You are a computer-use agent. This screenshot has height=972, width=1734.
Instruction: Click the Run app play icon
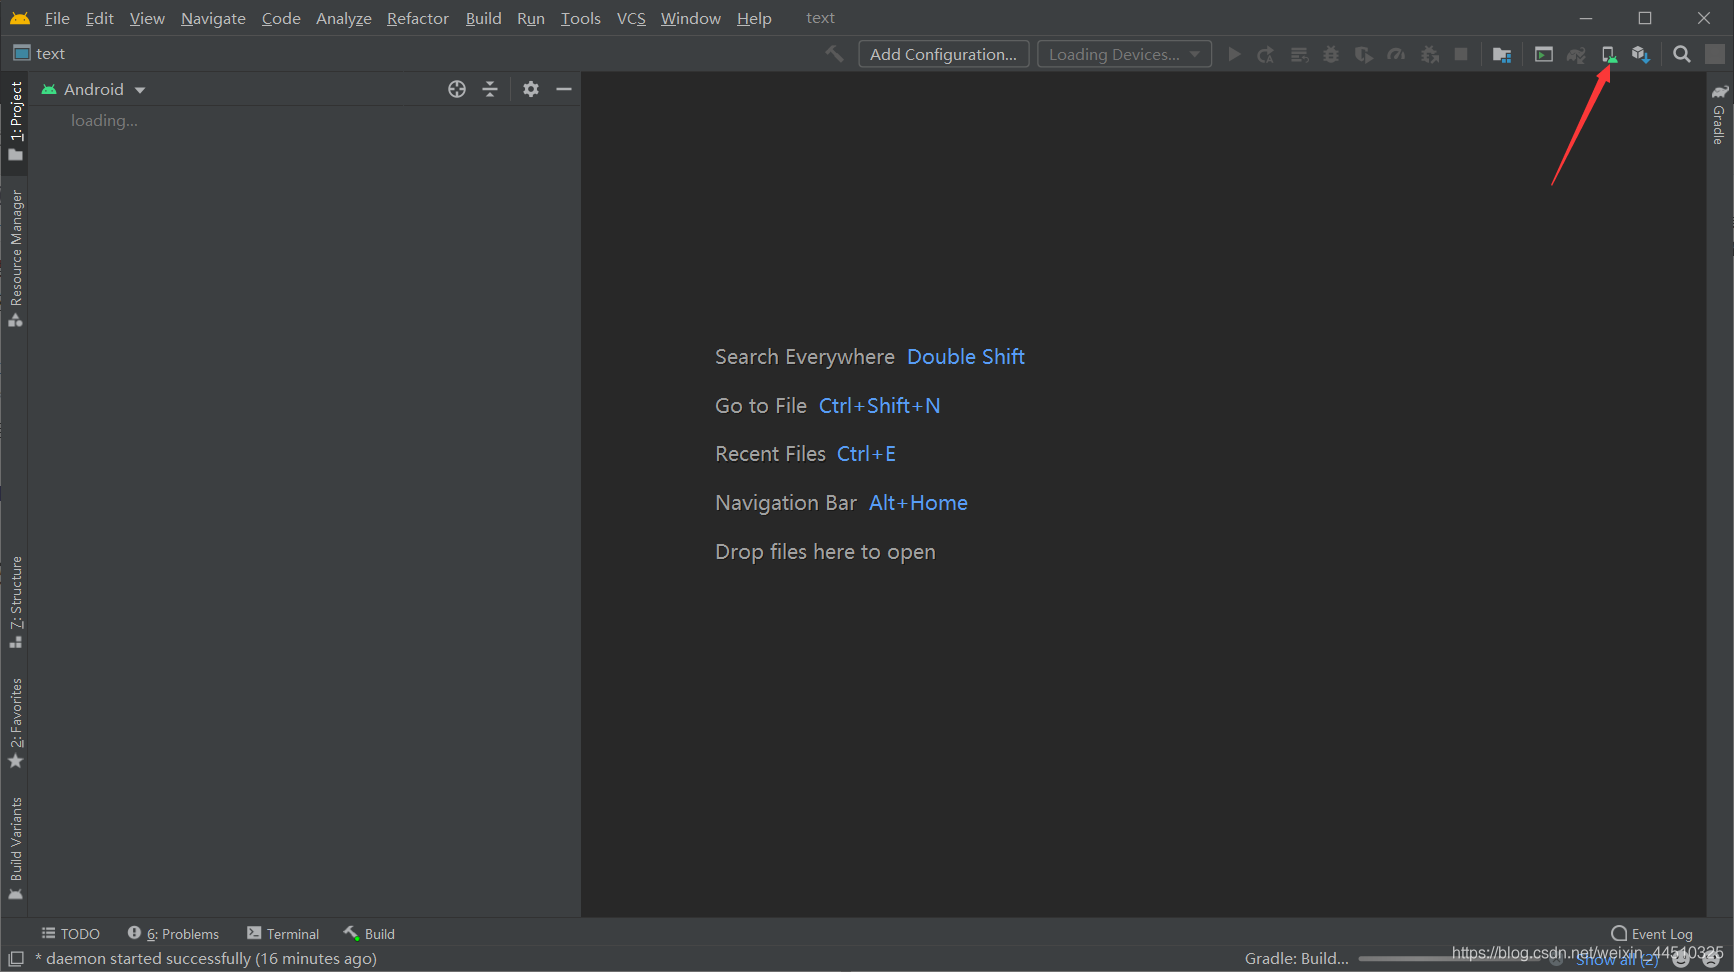coord(1234,54)
